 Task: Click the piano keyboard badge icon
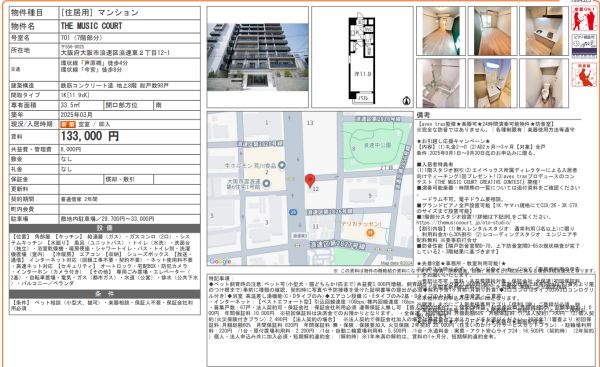coord(584,46)
